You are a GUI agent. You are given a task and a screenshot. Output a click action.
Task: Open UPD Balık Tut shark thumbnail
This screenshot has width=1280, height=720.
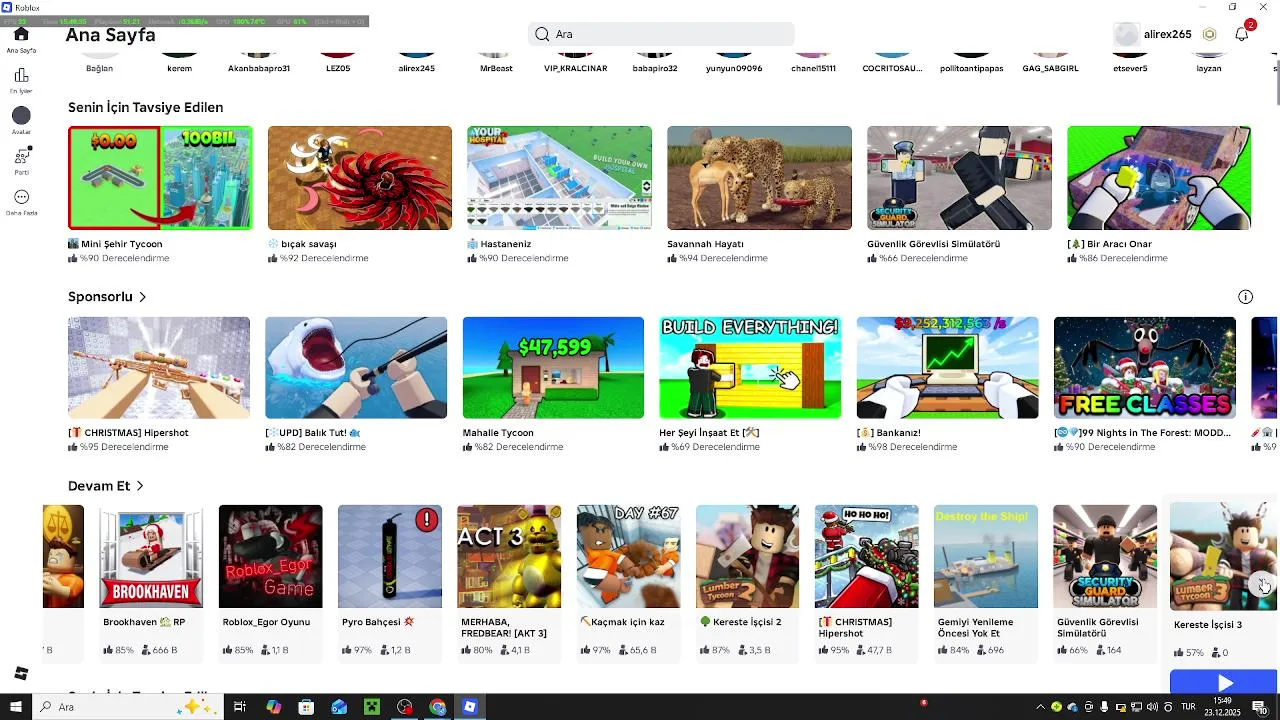(x=356, y=368)
